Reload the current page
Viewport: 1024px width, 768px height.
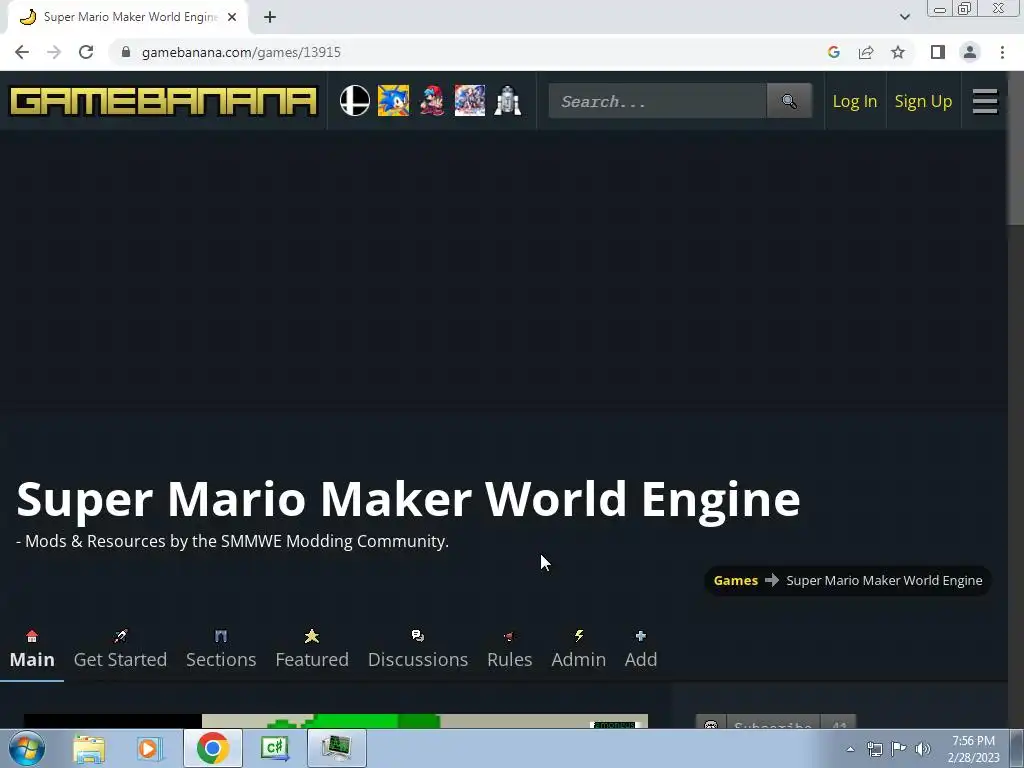86,52
